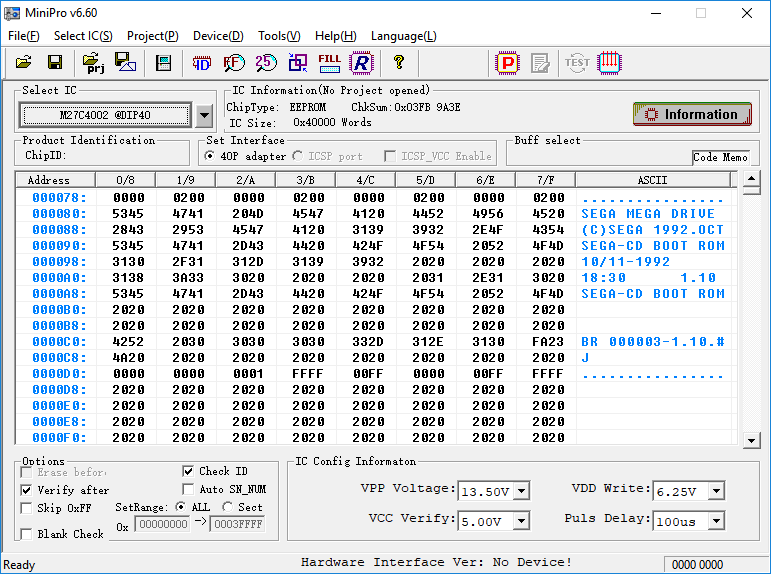Click the Read chip R icon
Screen dimensions: 772x574
click(x=360, y=63)
